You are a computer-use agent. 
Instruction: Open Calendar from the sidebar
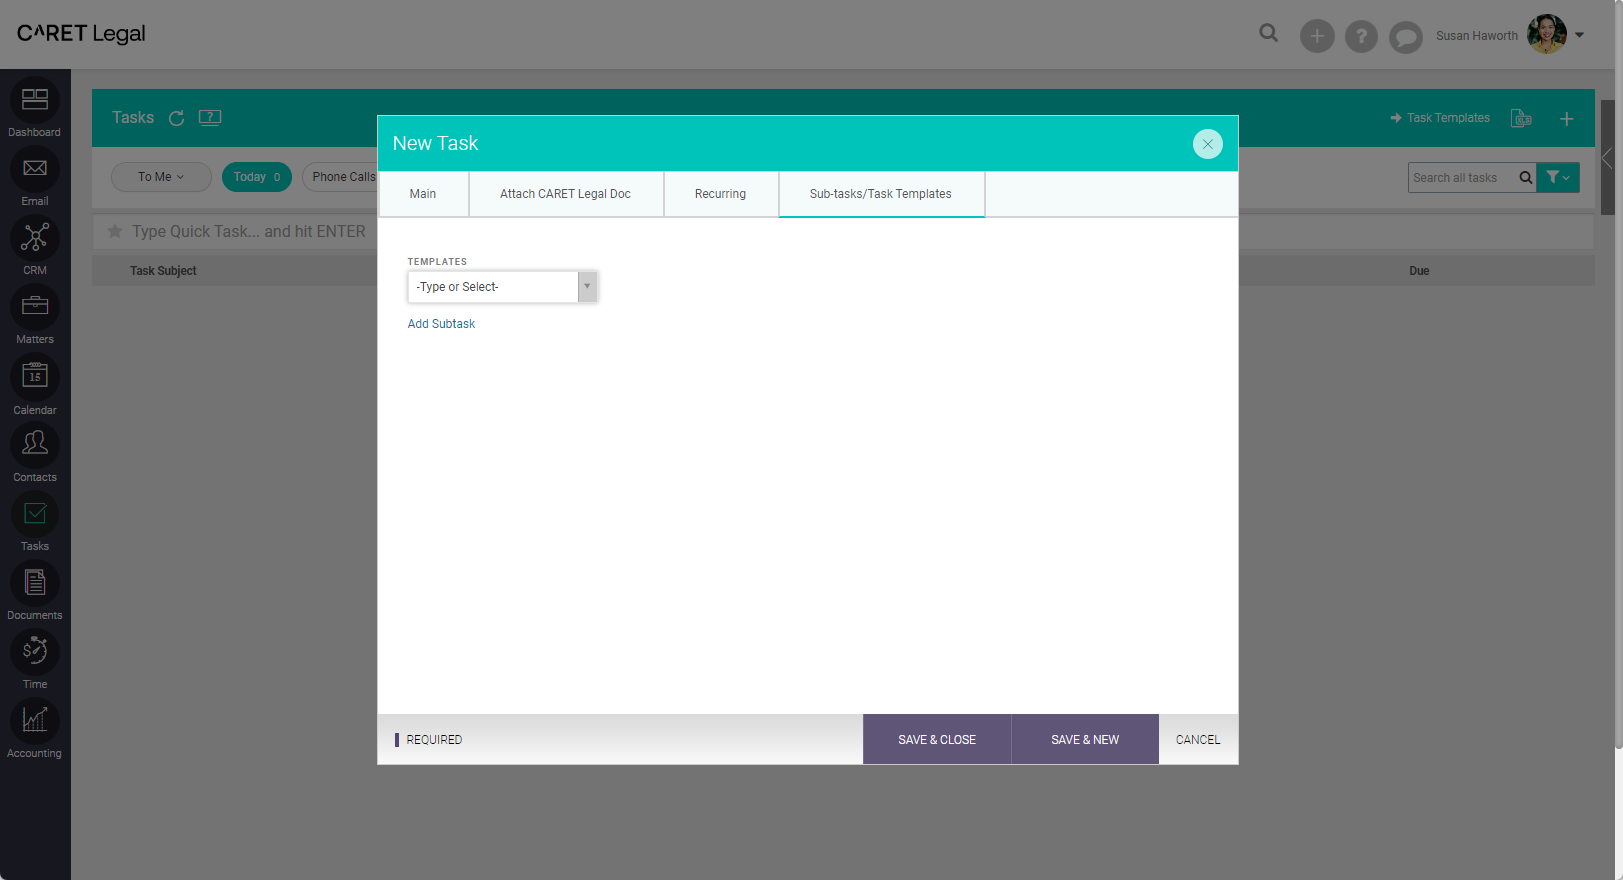(35, 377)
